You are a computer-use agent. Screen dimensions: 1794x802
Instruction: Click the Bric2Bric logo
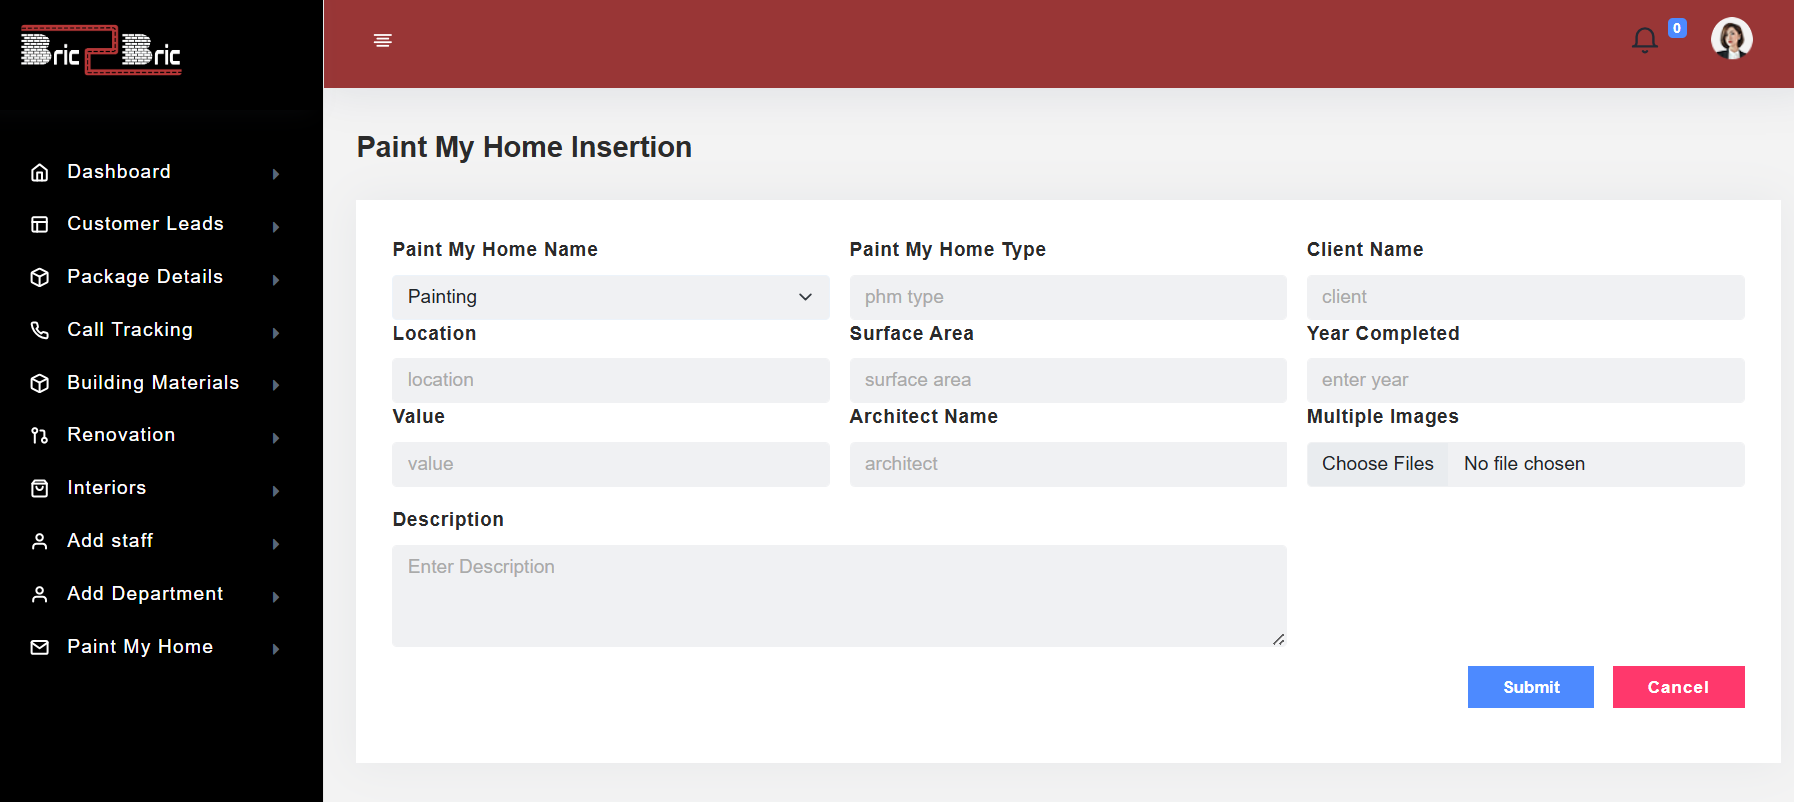tap(101, 50)
